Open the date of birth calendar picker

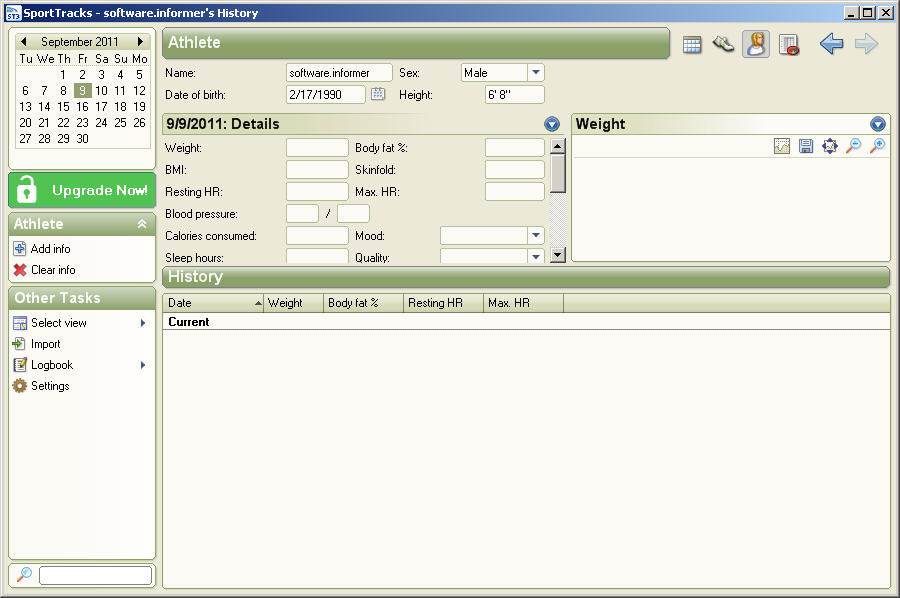tap(378, 94)
